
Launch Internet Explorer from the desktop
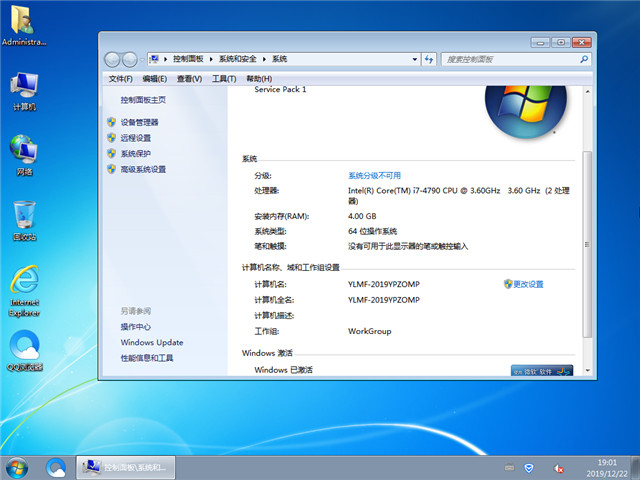pos(24,291)
